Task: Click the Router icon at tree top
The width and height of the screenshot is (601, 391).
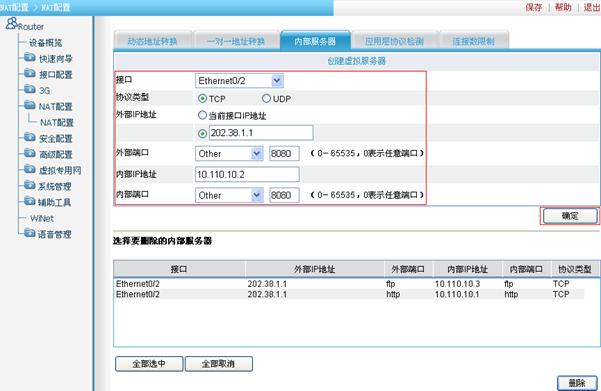Action: pyautogui.click(x=11, y=23)
